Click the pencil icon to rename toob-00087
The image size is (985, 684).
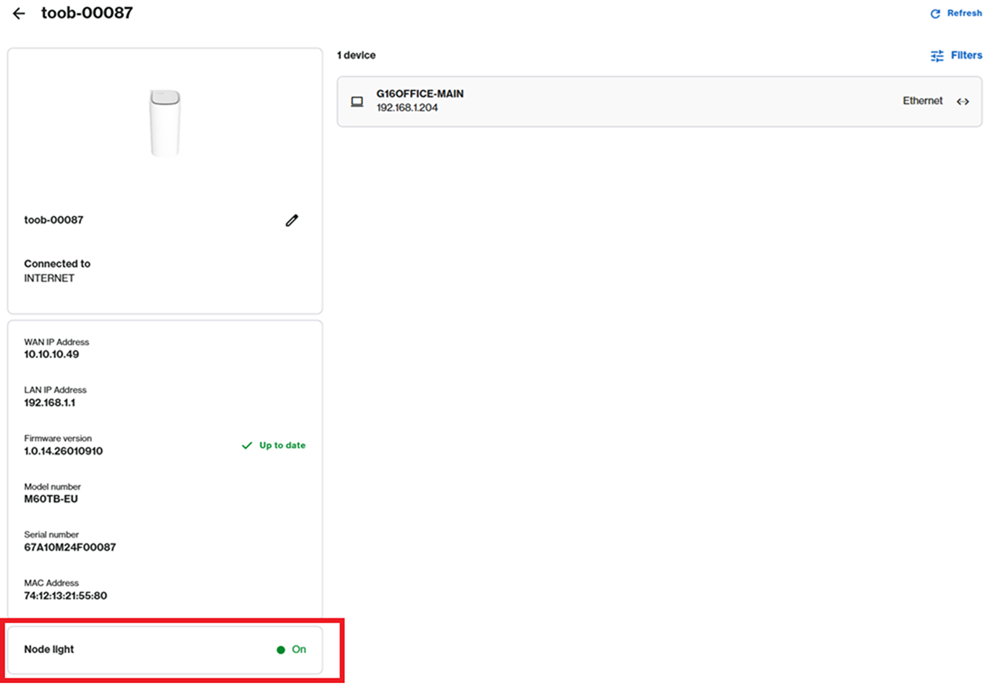(x=291, y=220)
